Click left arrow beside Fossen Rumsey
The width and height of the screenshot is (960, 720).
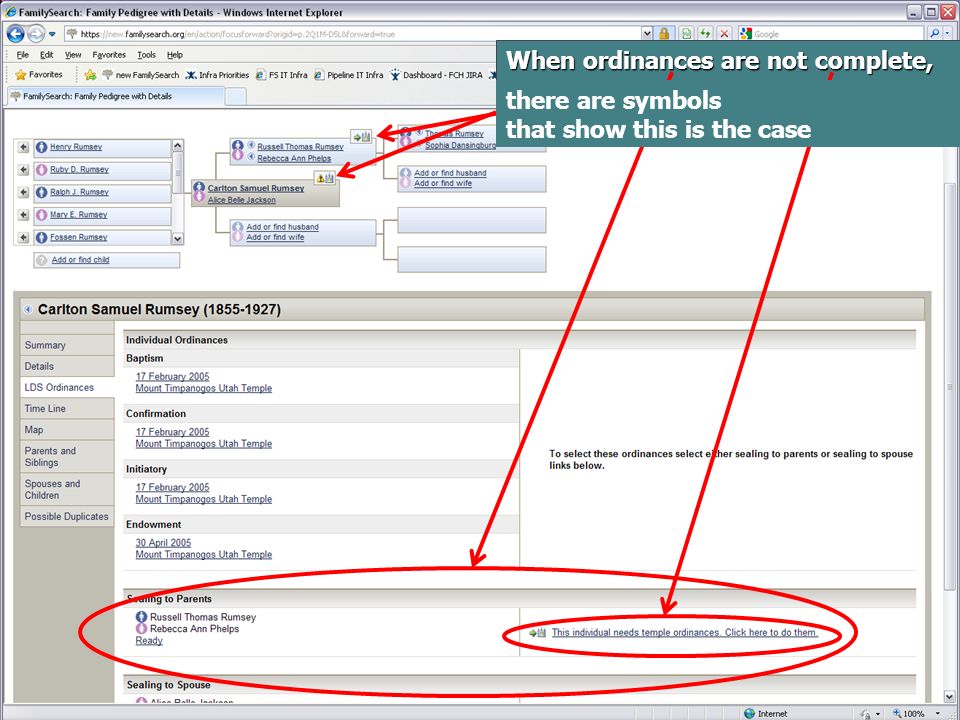coord(23,238)
